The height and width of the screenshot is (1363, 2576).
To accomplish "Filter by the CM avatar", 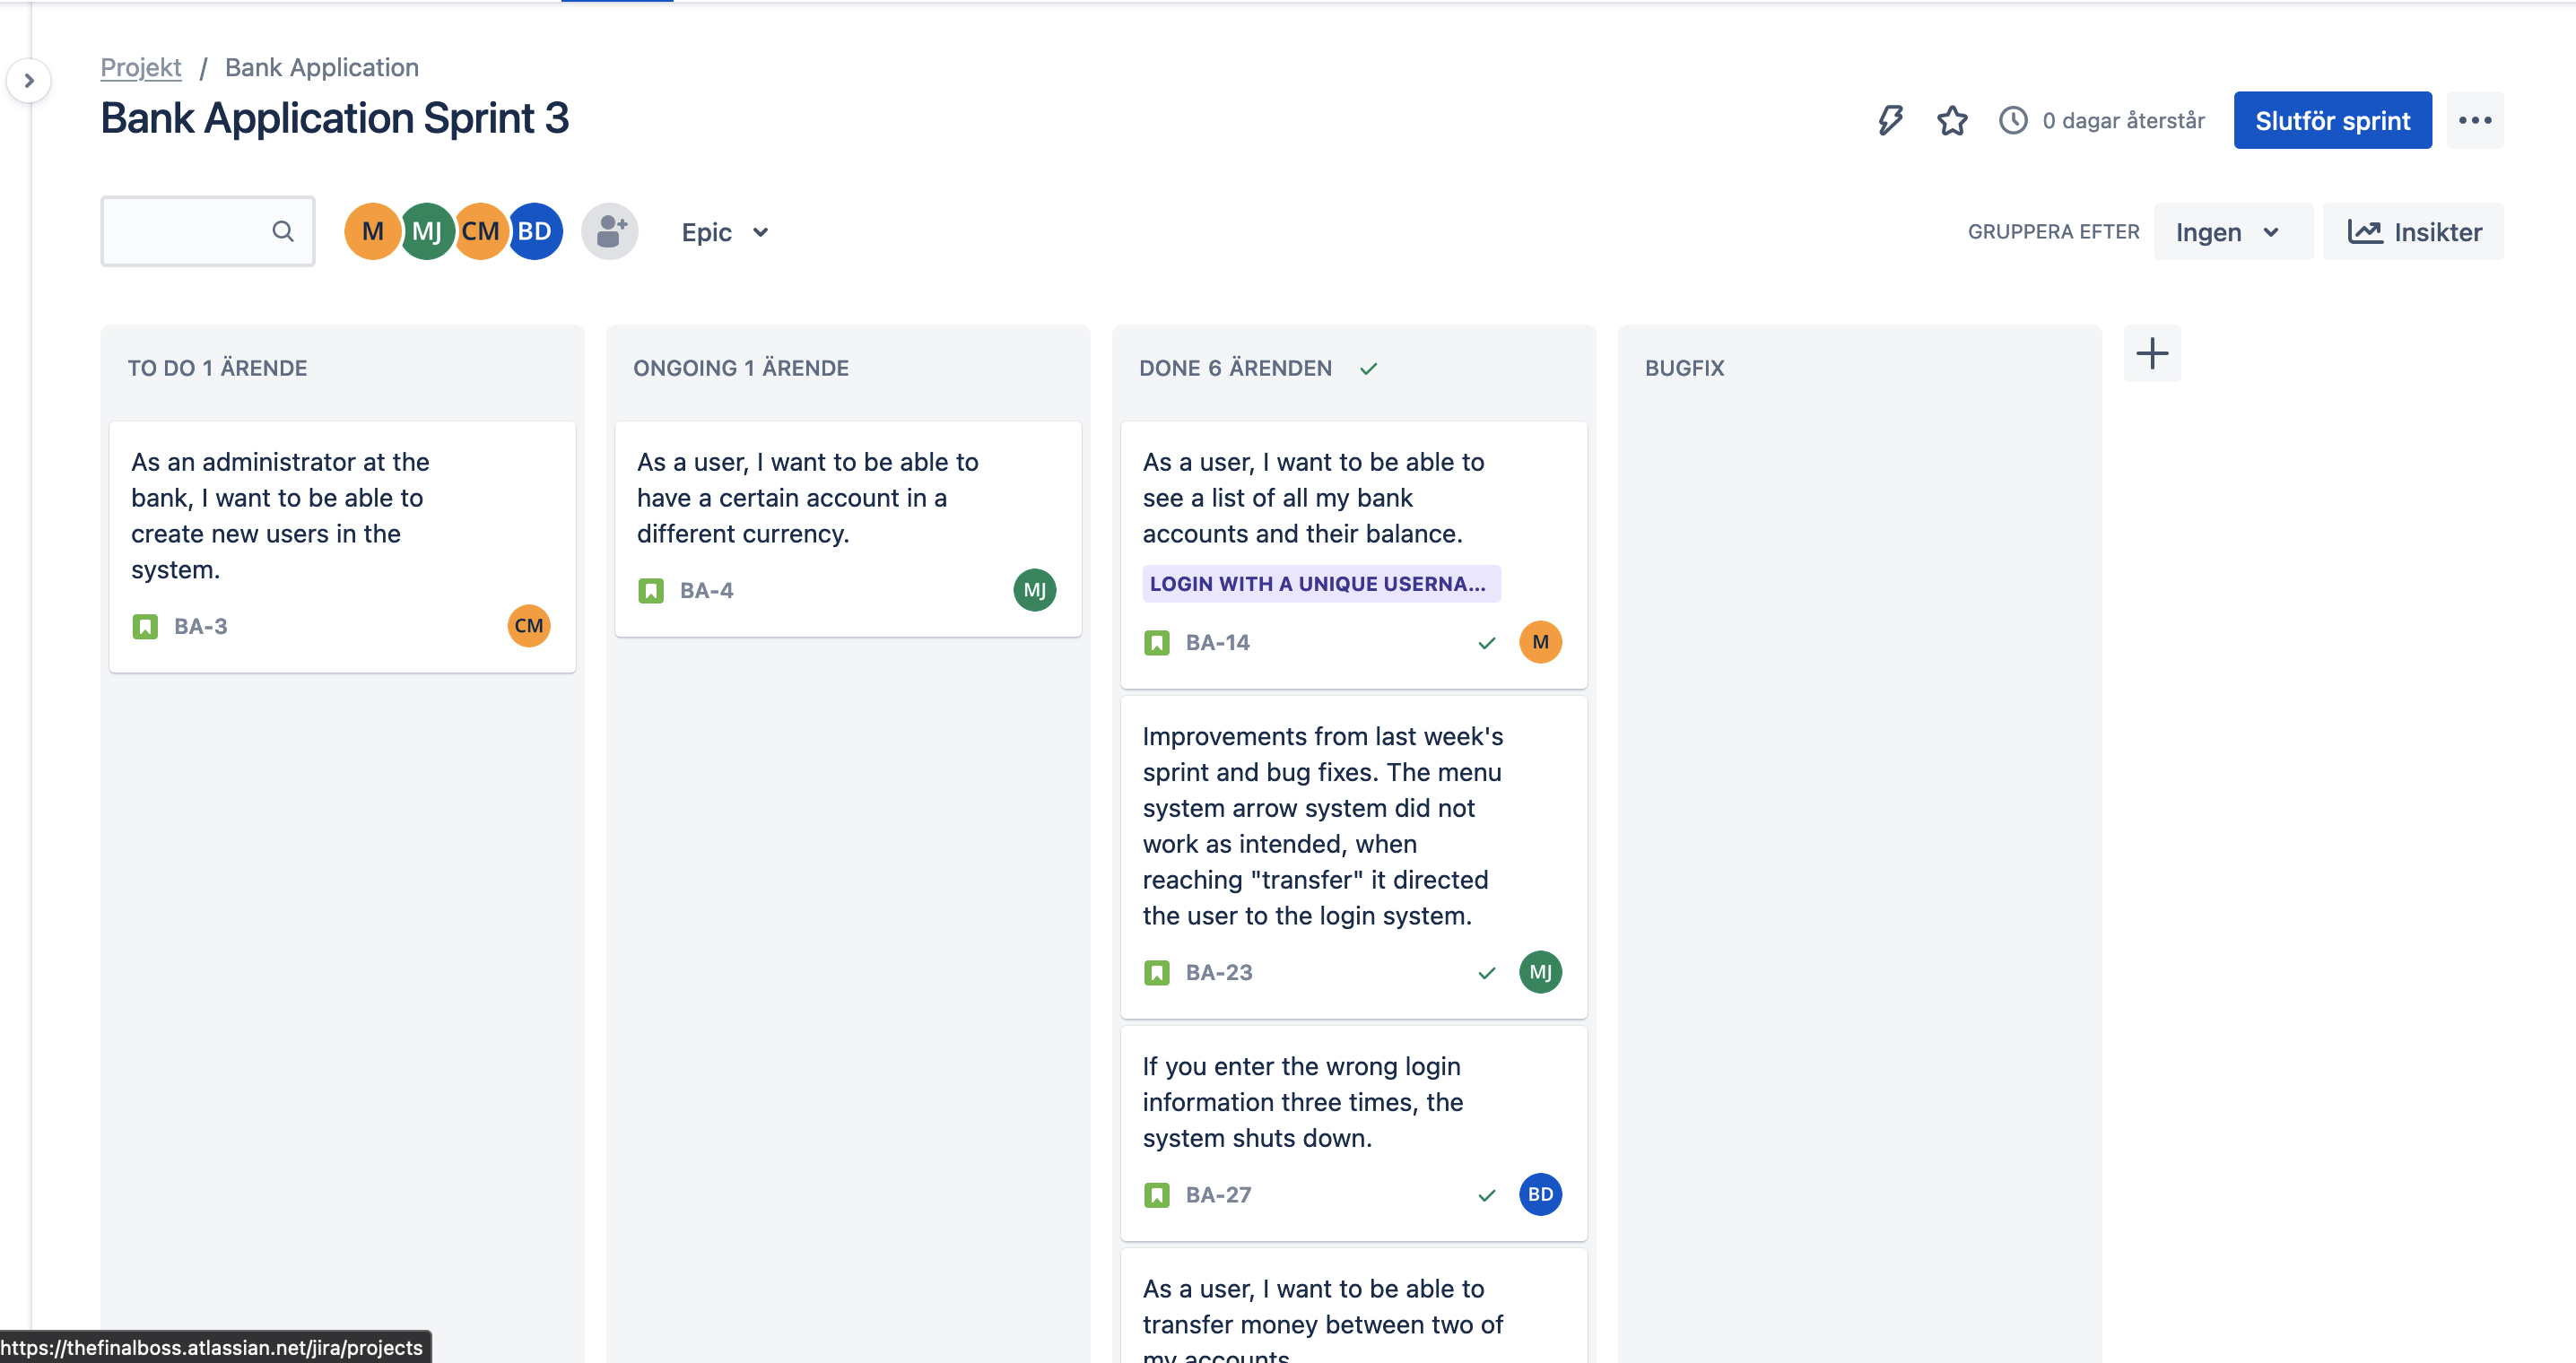I will click(x=481, y=231).
